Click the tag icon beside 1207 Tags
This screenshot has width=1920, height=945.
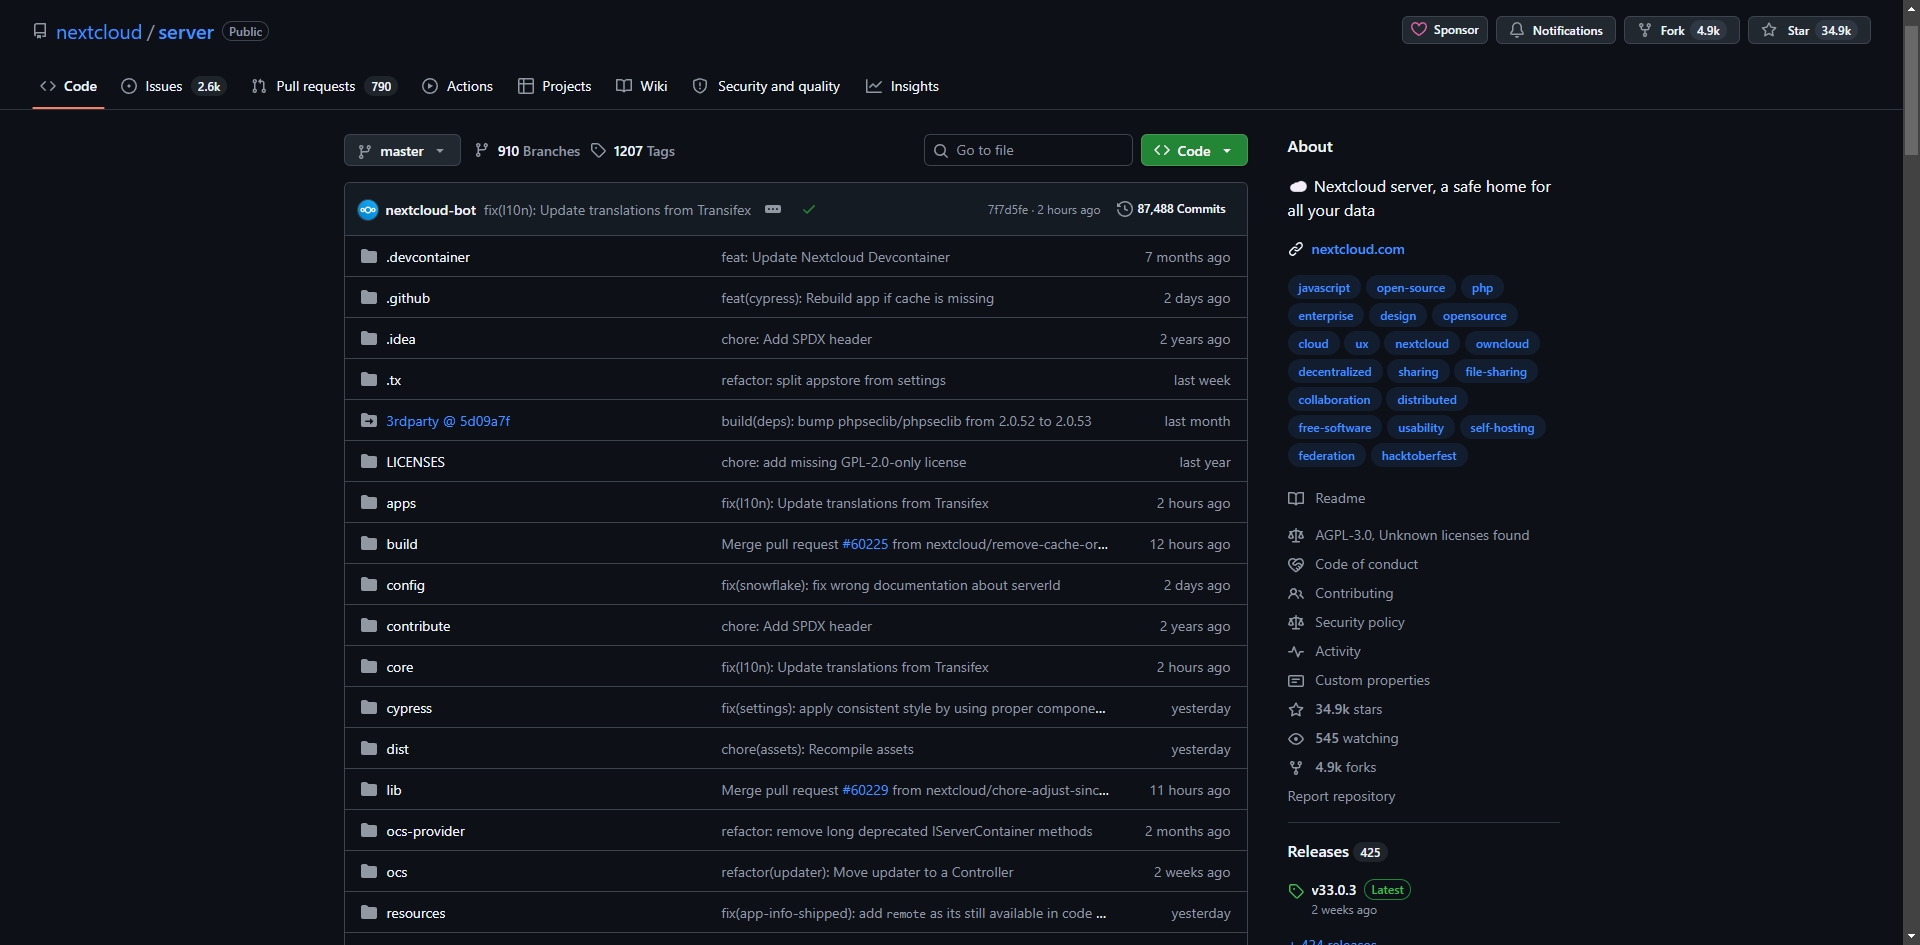click(598, 150)
